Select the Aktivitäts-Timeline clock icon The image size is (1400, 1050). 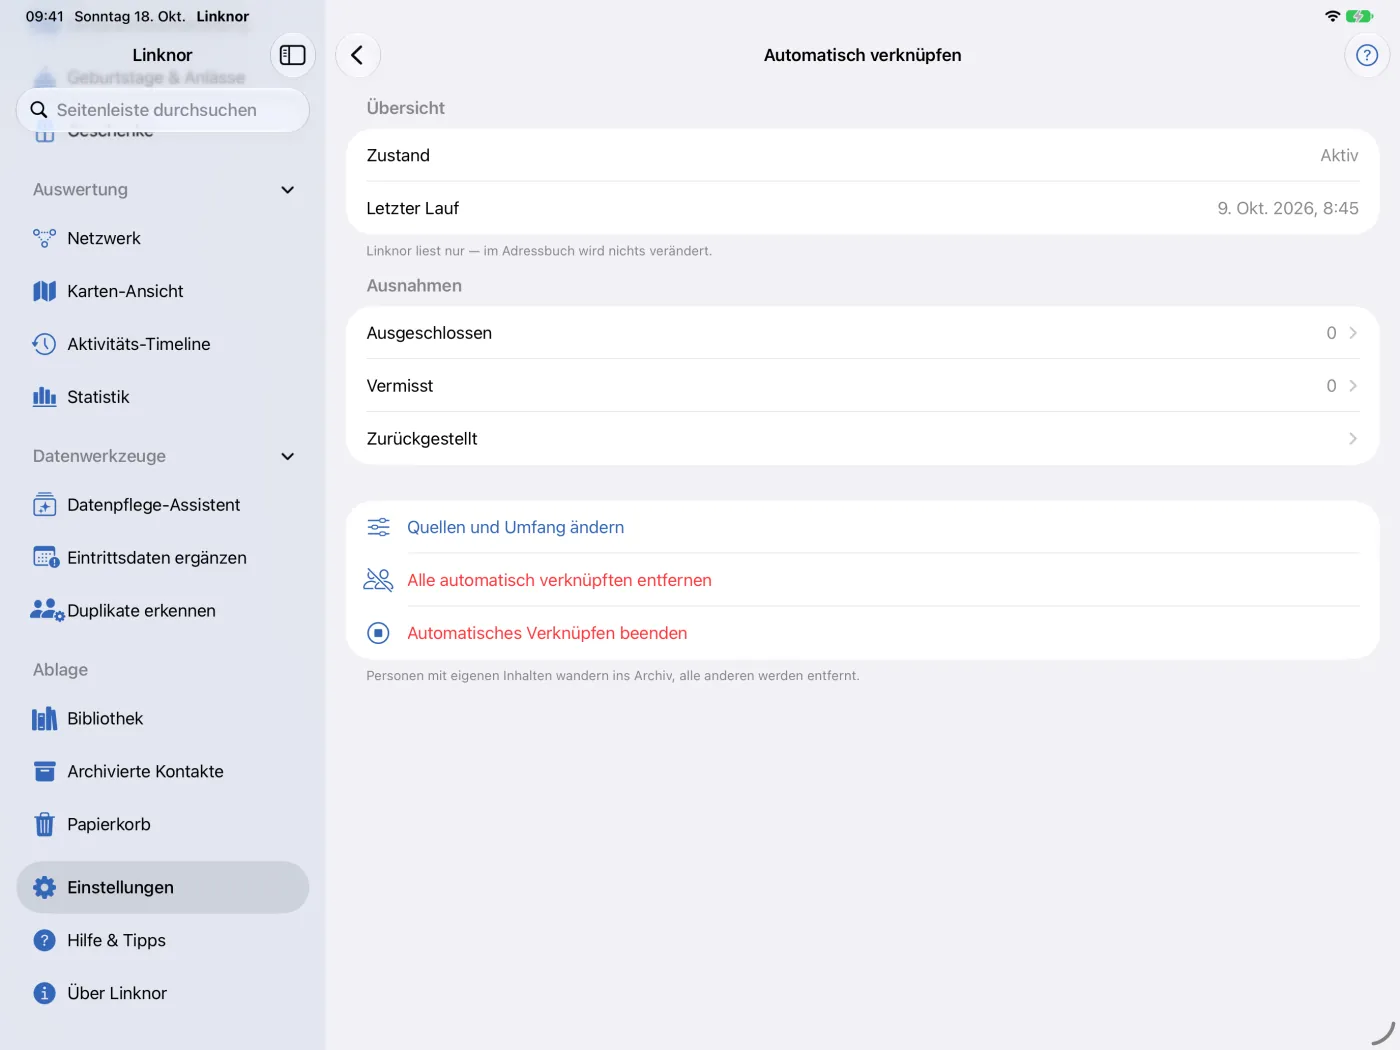click(x=44, y=344)
